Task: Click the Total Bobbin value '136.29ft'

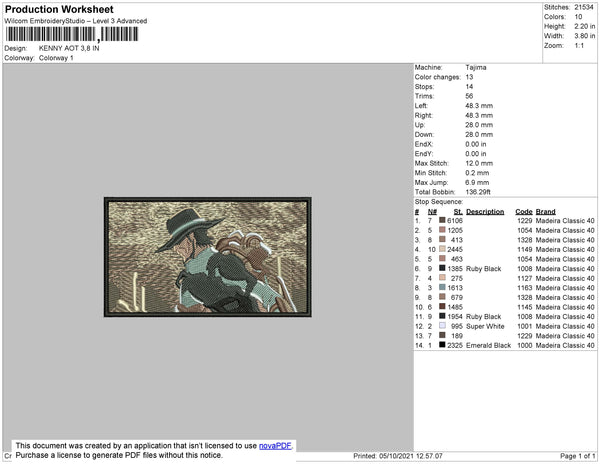Action: coord(478,192)
